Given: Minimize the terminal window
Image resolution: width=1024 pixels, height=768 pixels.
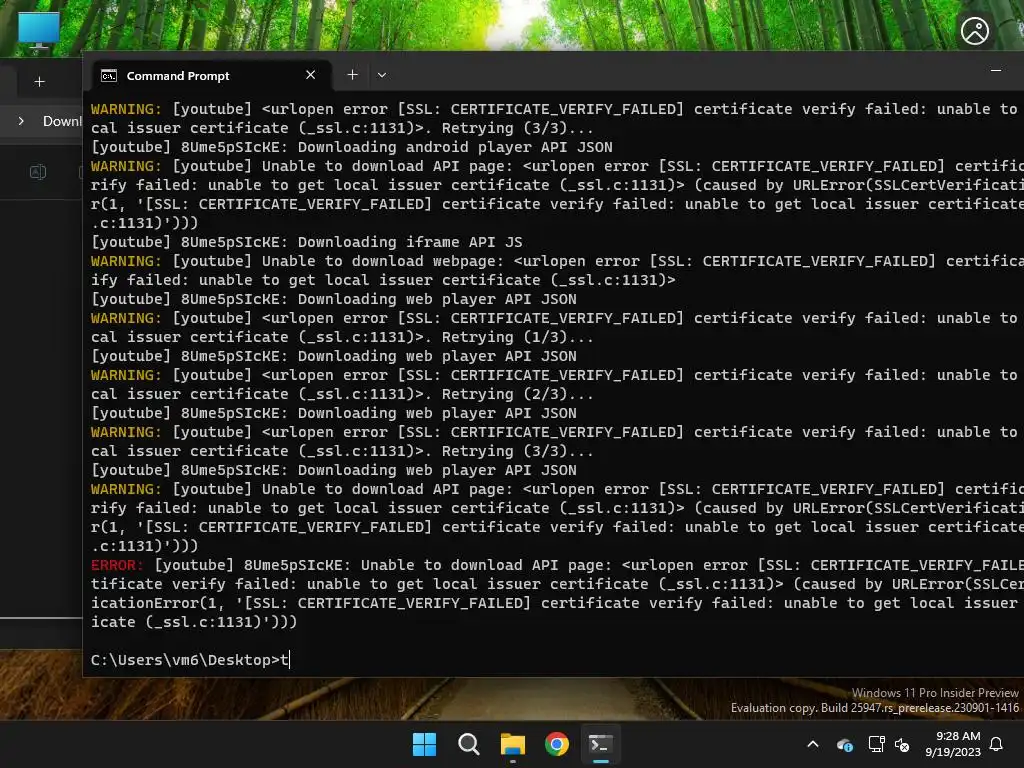Looking at the screenshot, I should [995, 71].
